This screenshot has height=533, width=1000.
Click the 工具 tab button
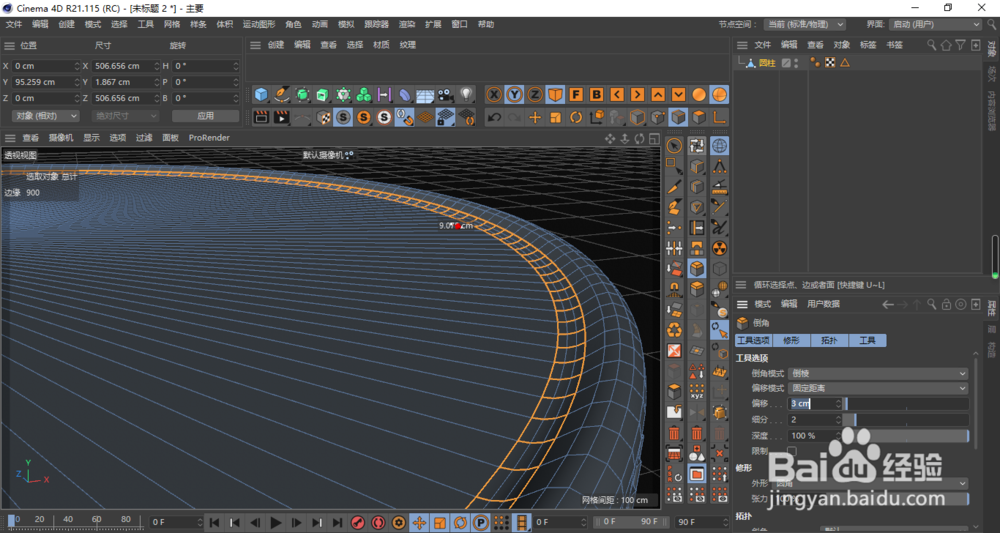[867, 340]
